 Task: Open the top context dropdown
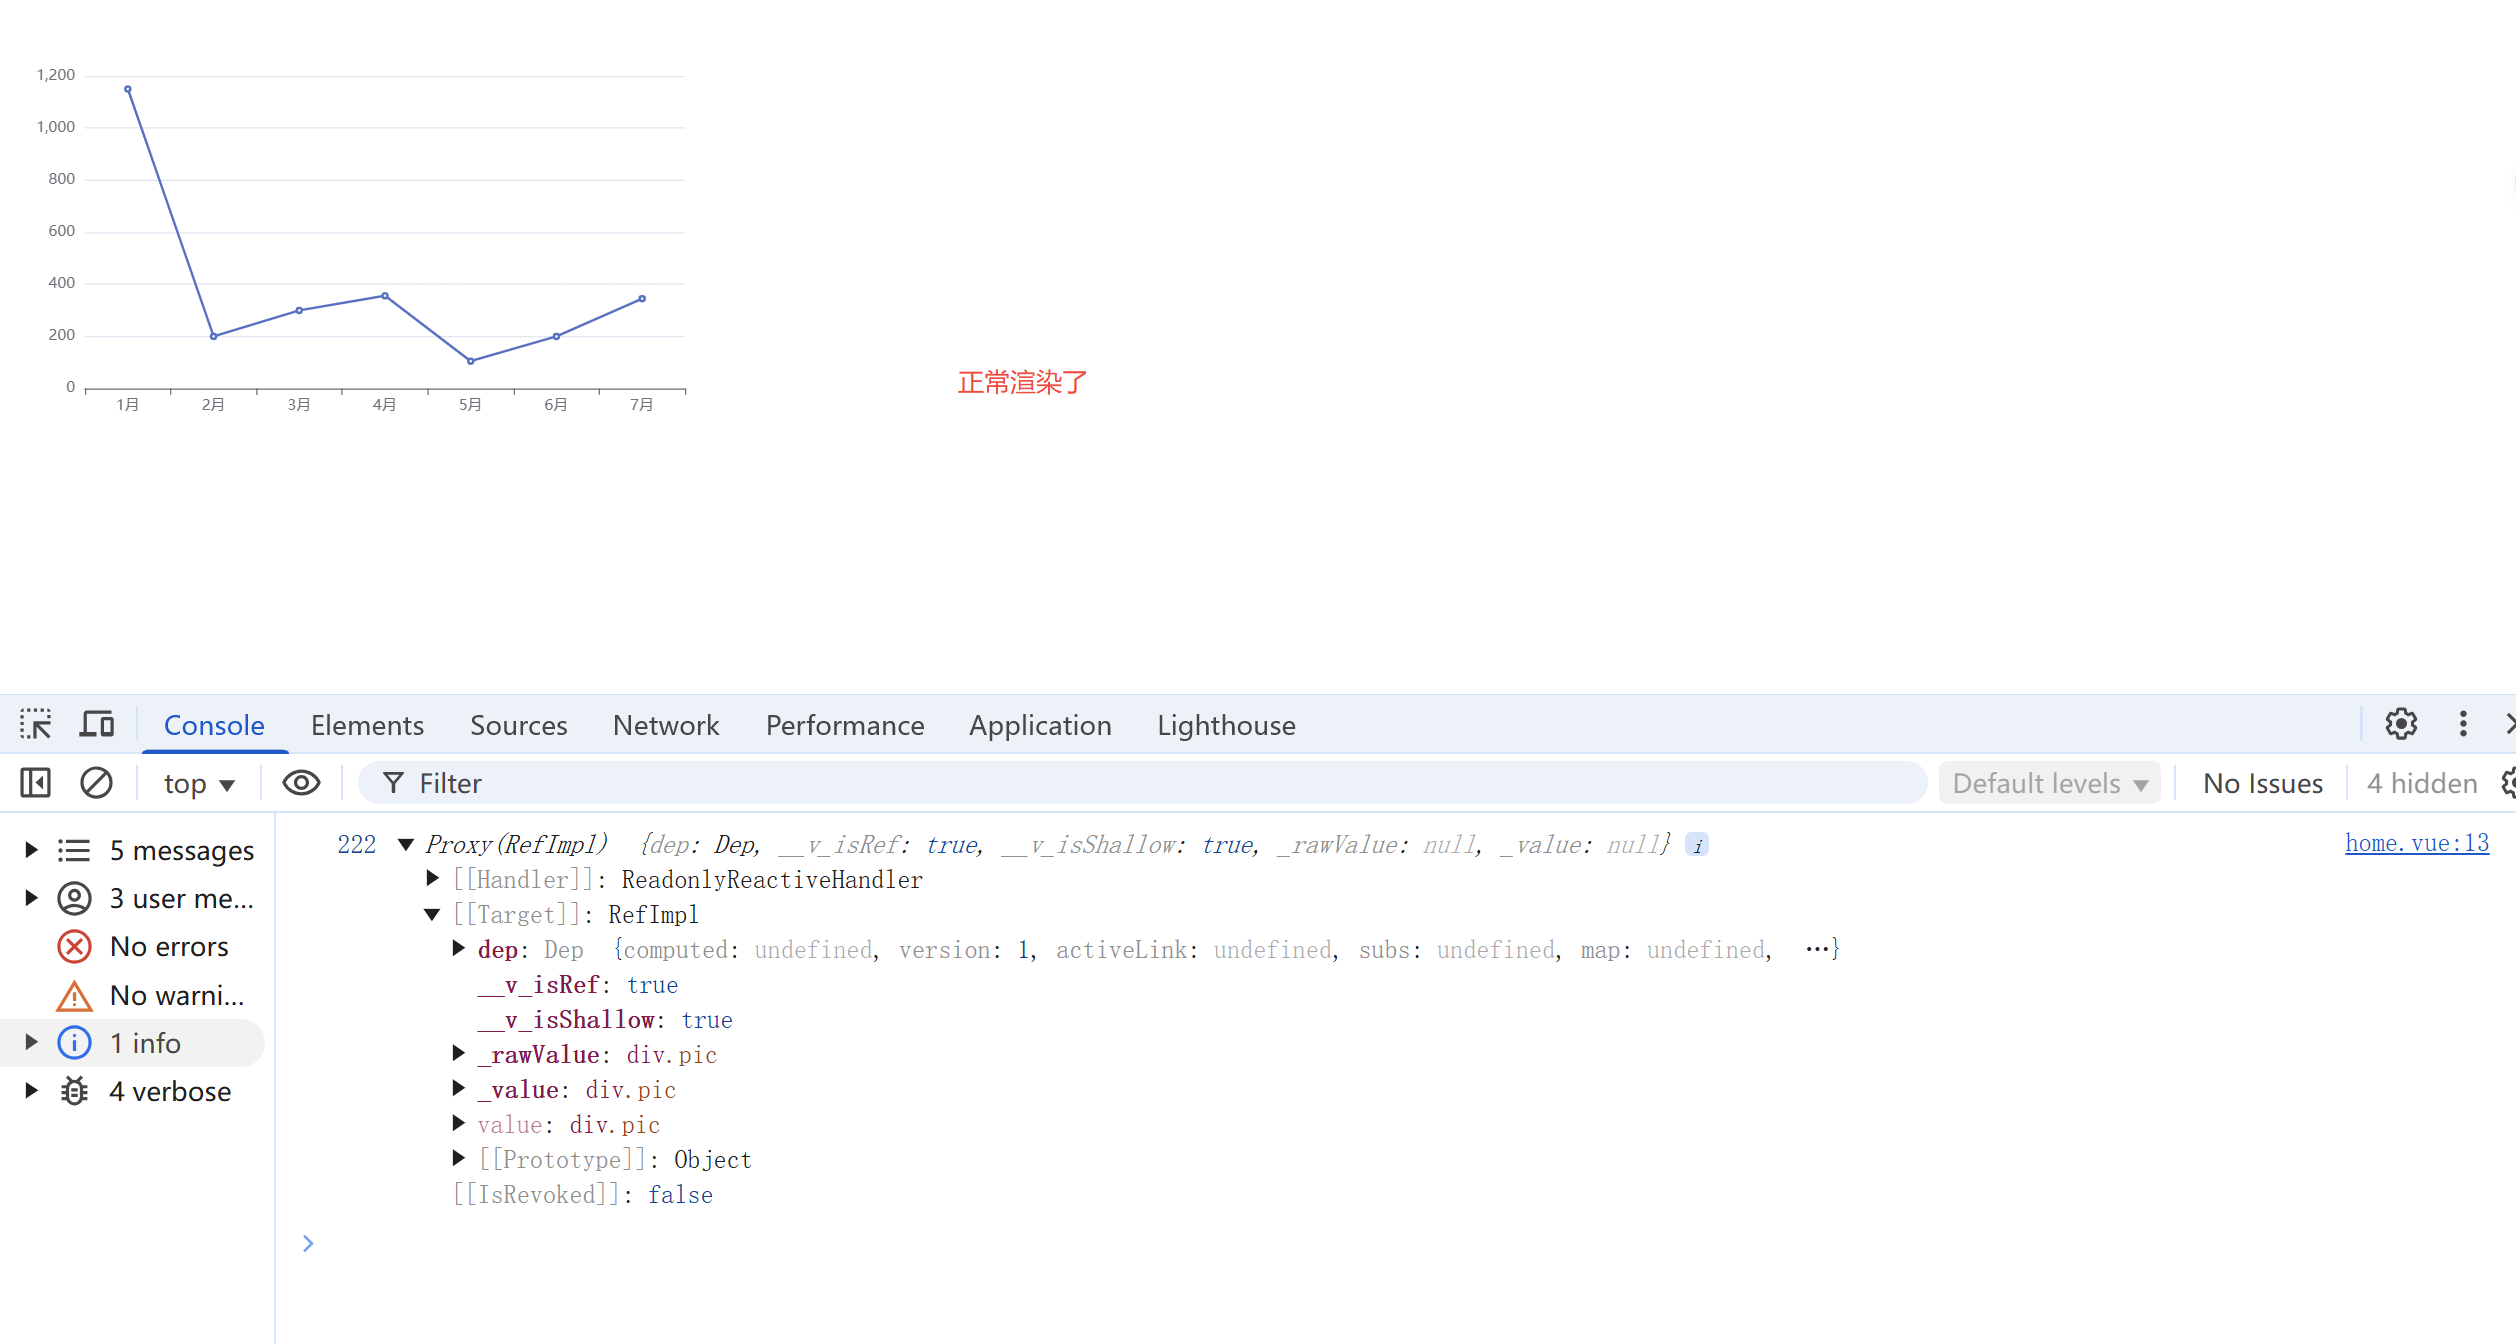(x=199, y=784)
